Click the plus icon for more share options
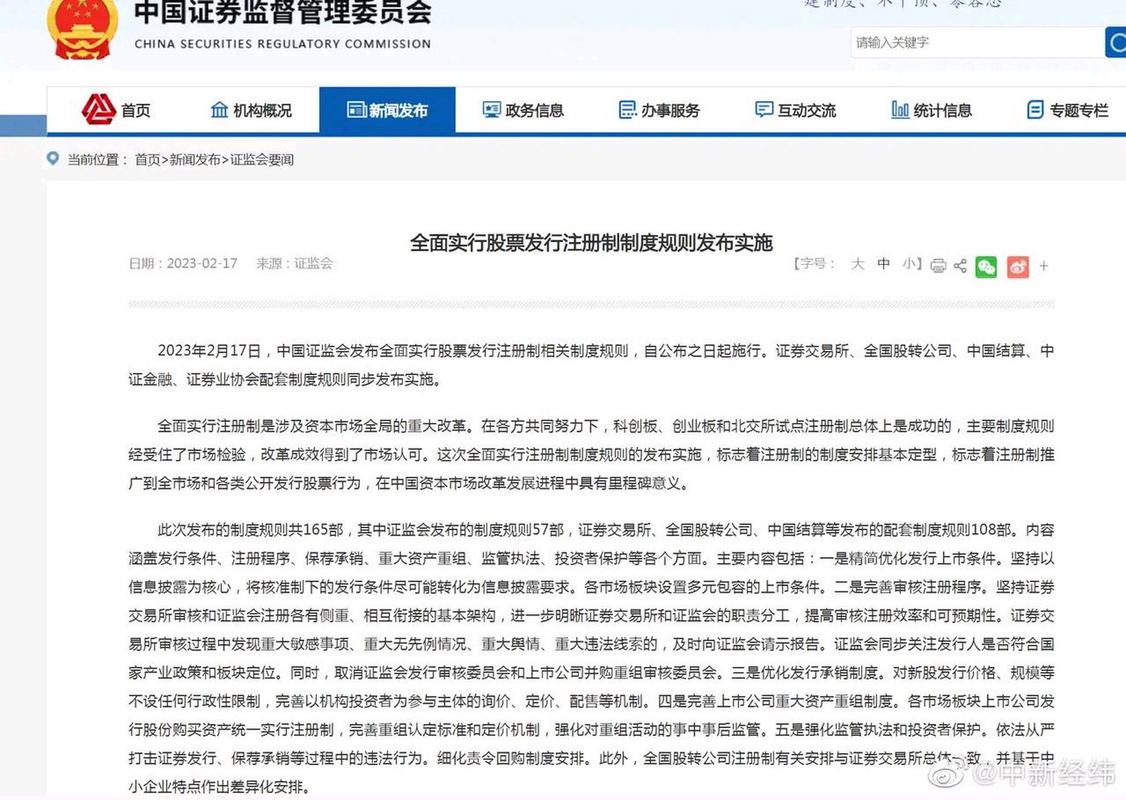 tap(1045, 266)
